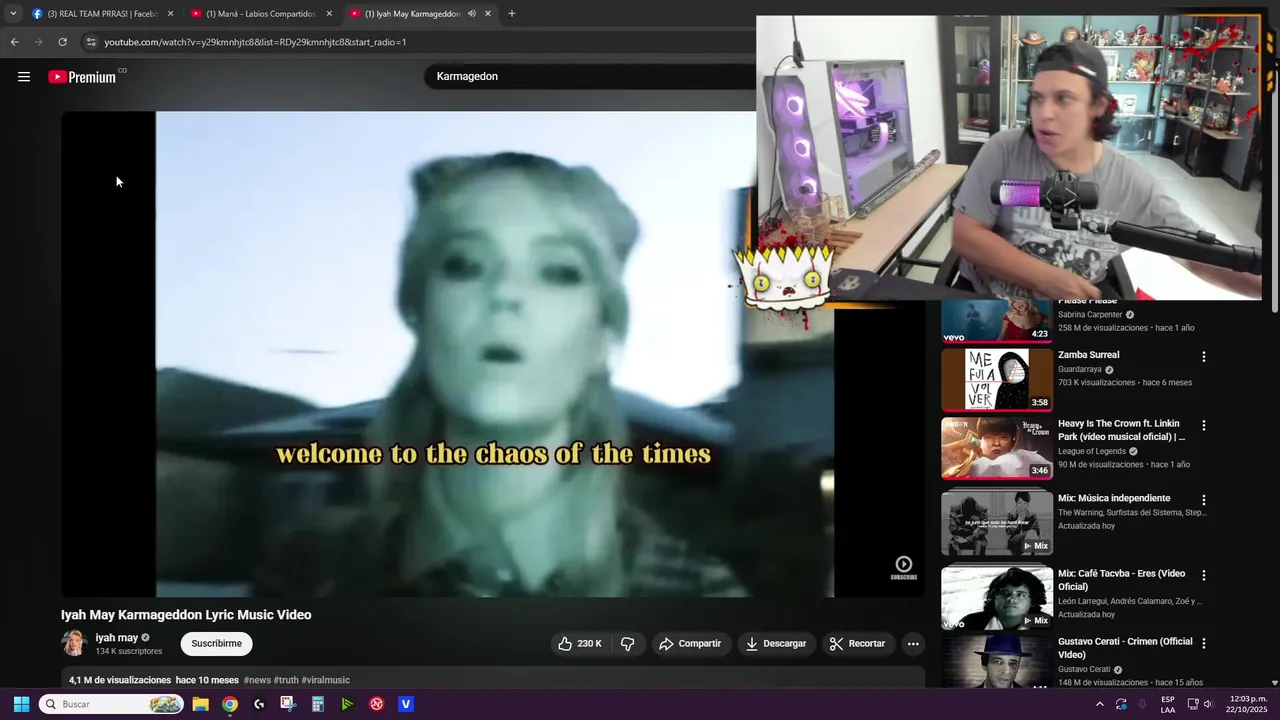Click League of Legends channel name
Screen dimensions: 1280x720
(1092, 451)
